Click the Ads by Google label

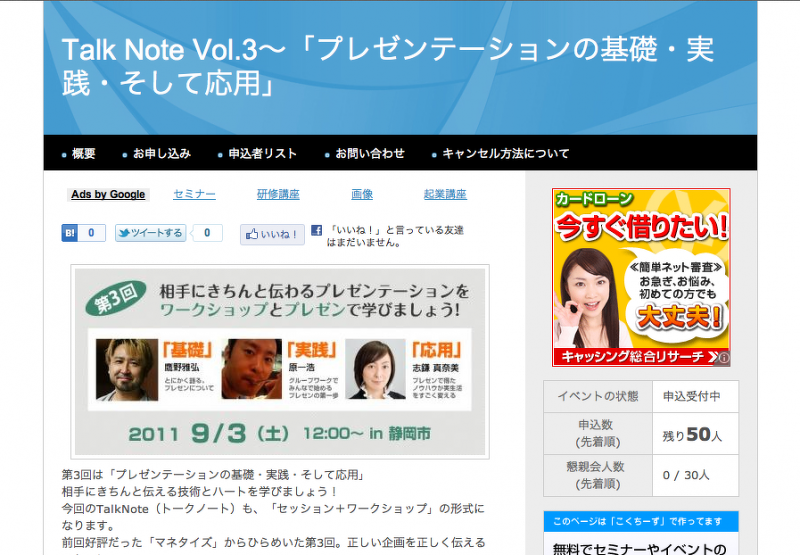108,194
